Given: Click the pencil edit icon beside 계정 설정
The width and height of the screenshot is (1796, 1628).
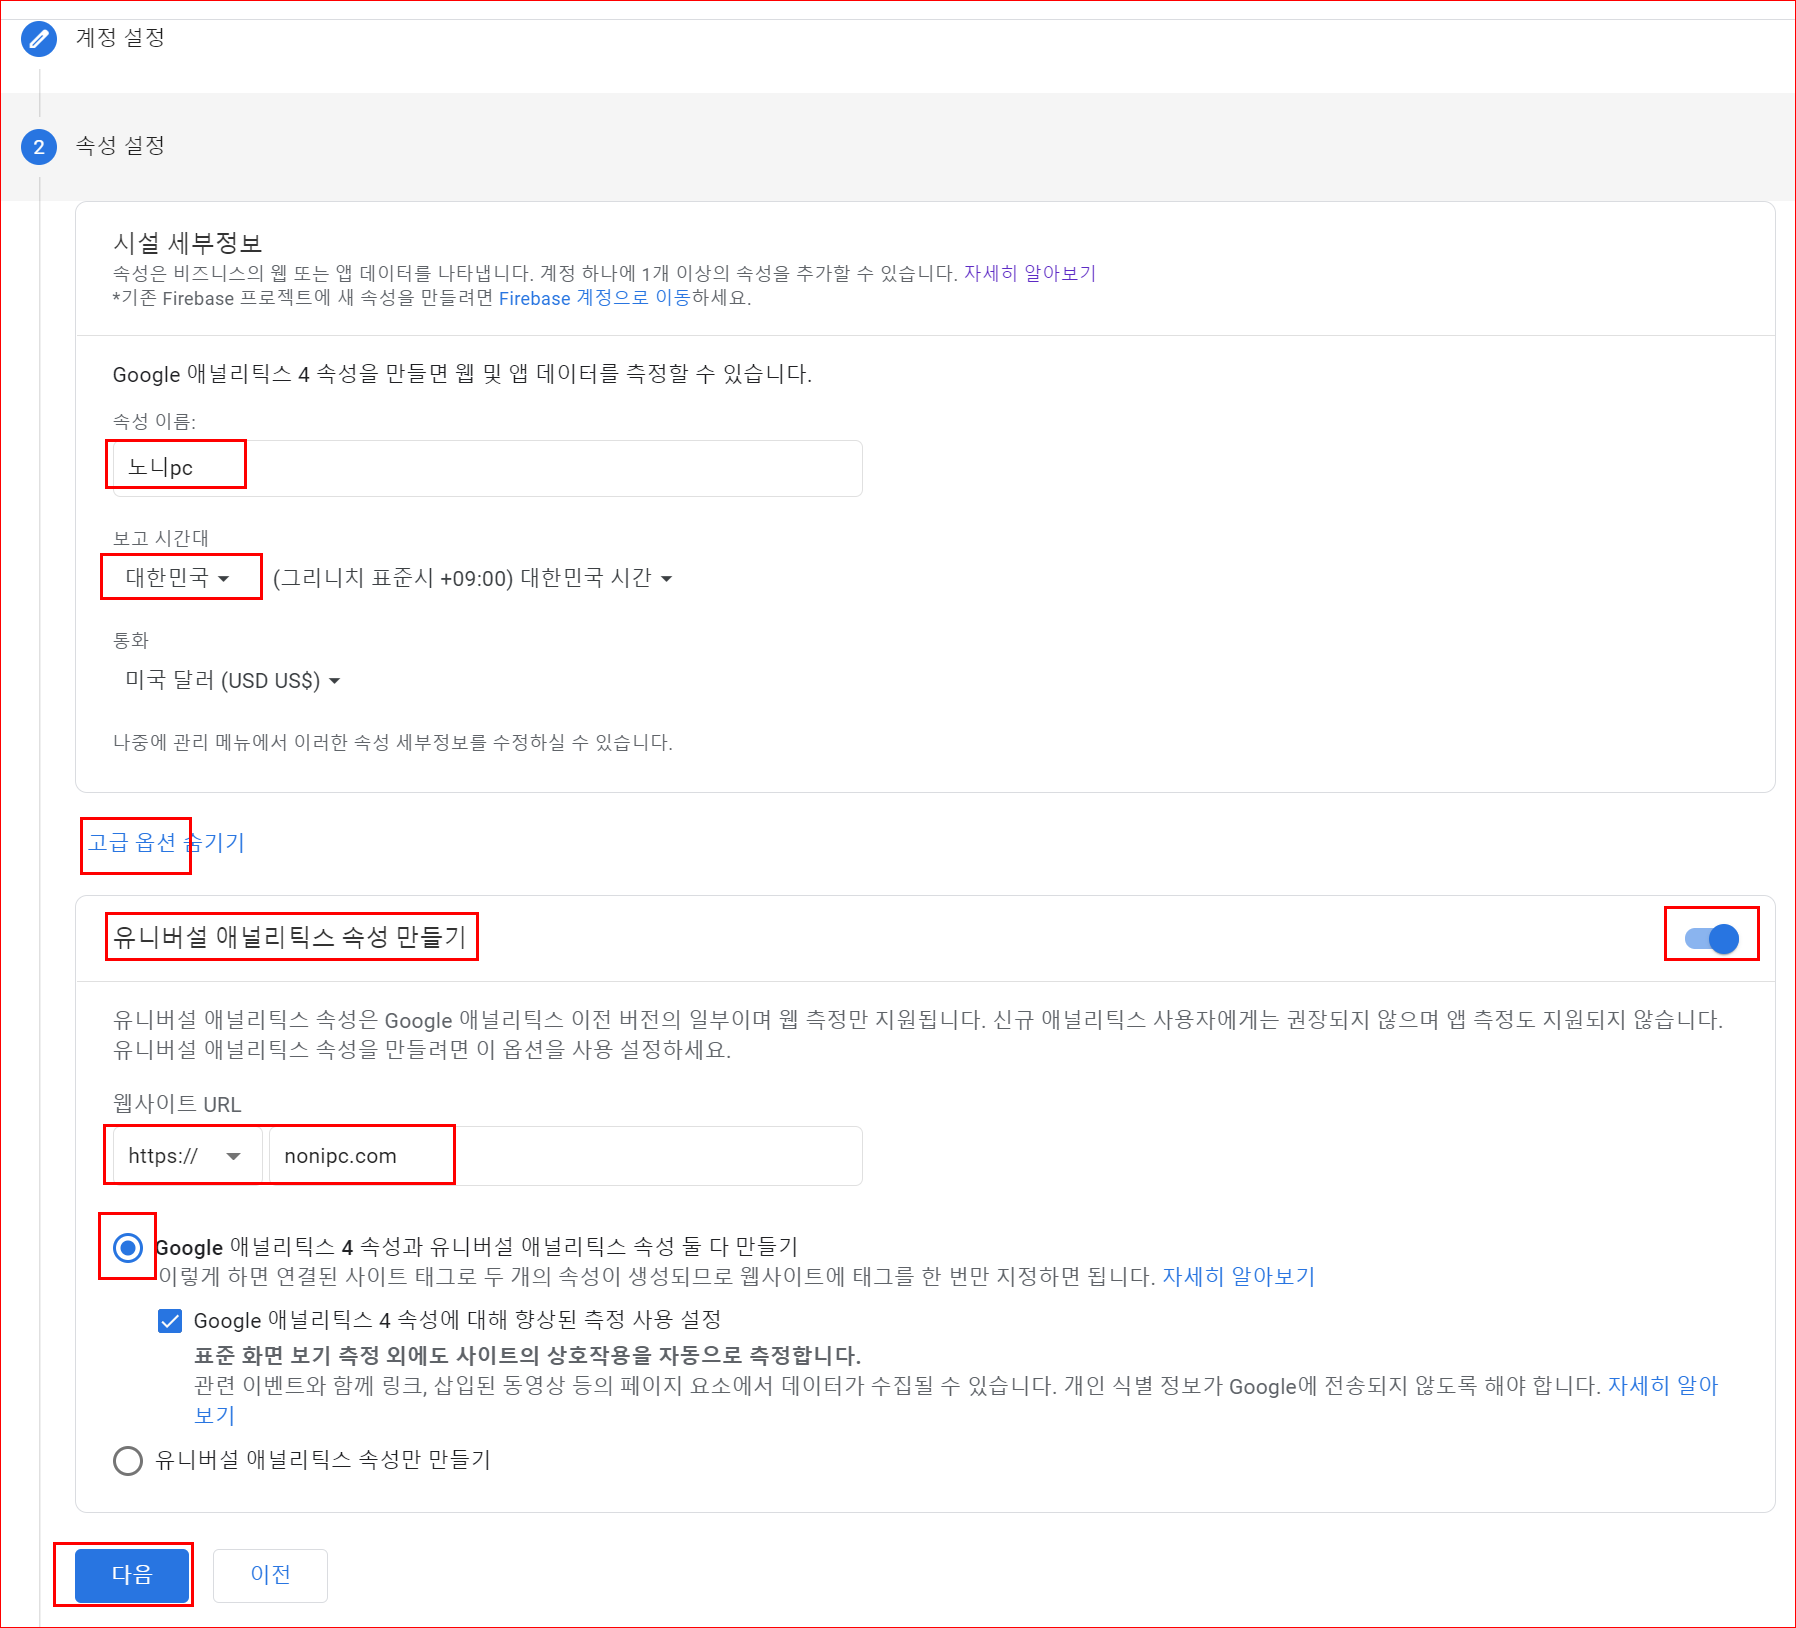Looking at the screenshot, I should tap(38, 40).
